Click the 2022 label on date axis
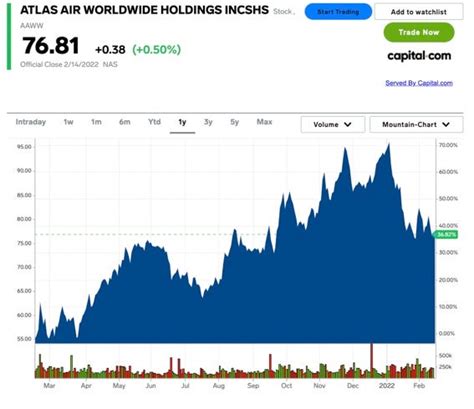Image resolution: width=474 pixels, height=409 pixels. [x=387, y=386]
